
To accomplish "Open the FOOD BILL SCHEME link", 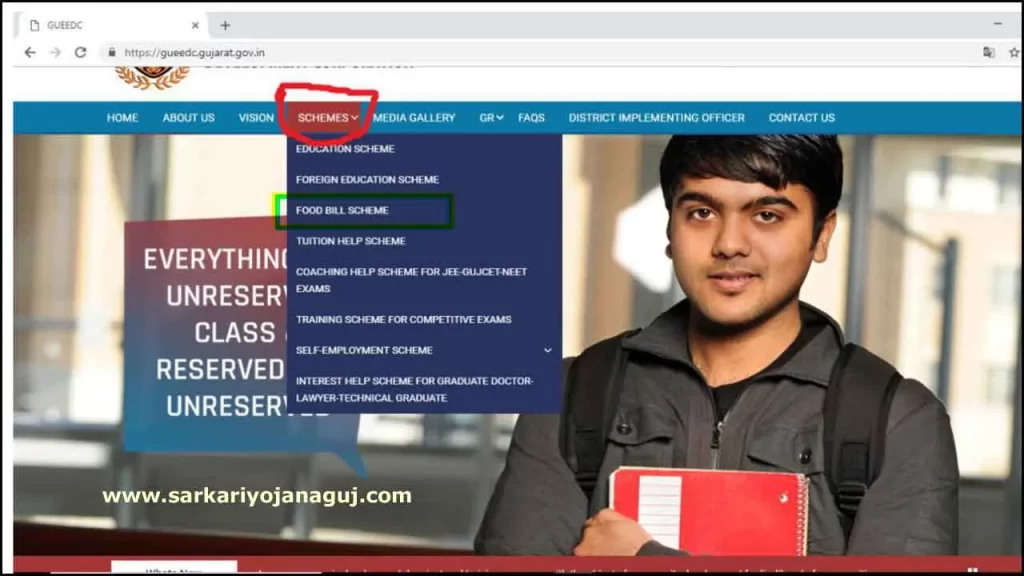I will (341, 210).
